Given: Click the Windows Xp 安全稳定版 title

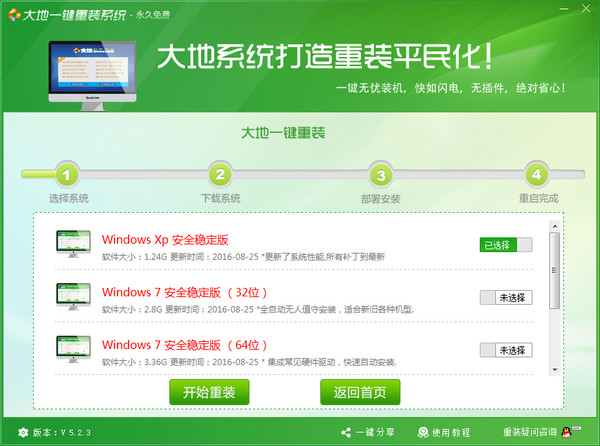Looking at the screenshot, I should click(x=165, y=240).
